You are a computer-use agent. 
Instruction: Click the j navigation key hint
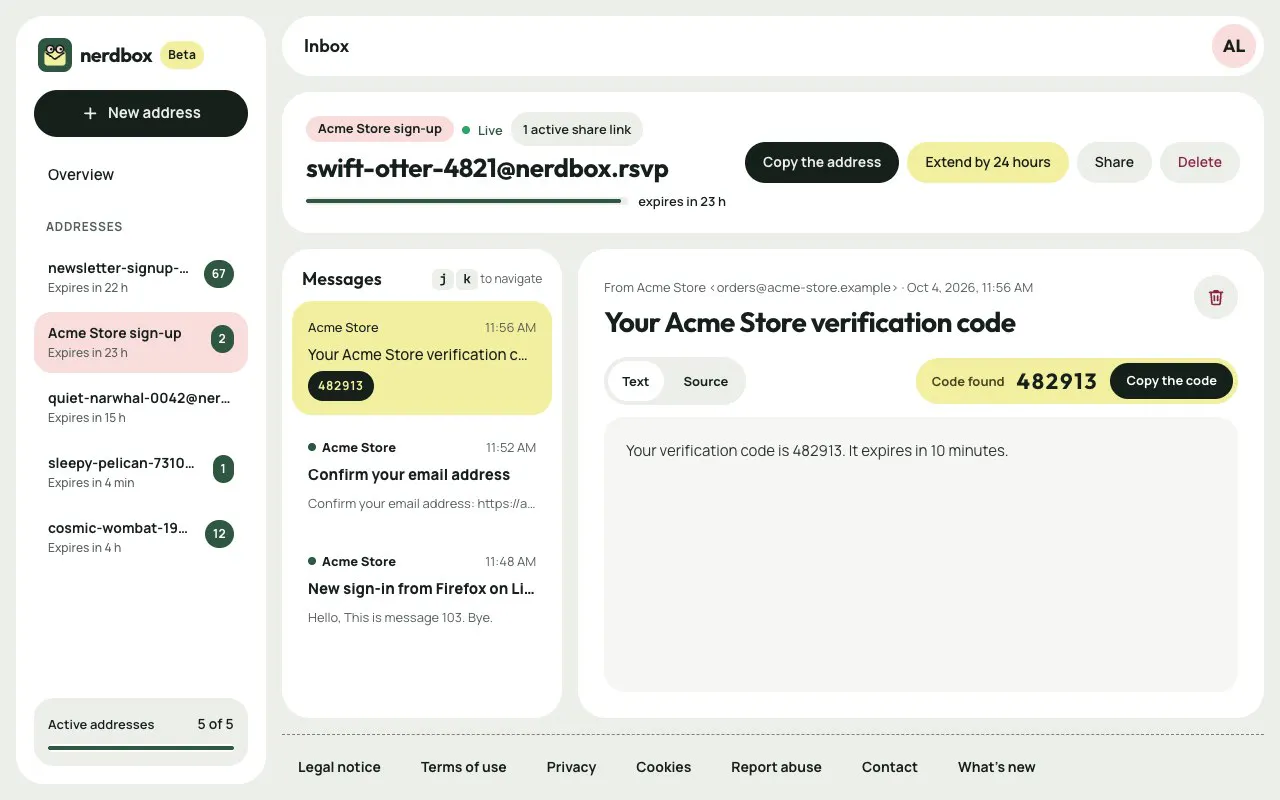(x=443, y=280)
